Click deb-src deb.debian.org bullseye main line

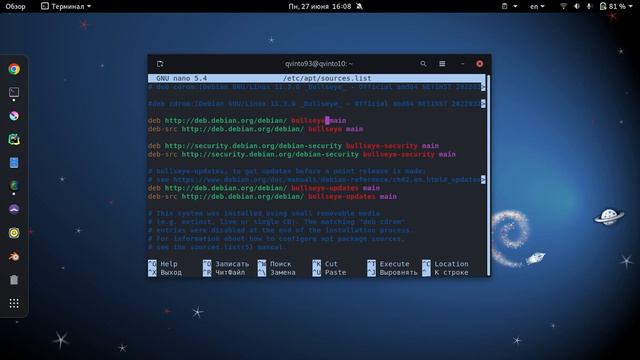(256, 129)
